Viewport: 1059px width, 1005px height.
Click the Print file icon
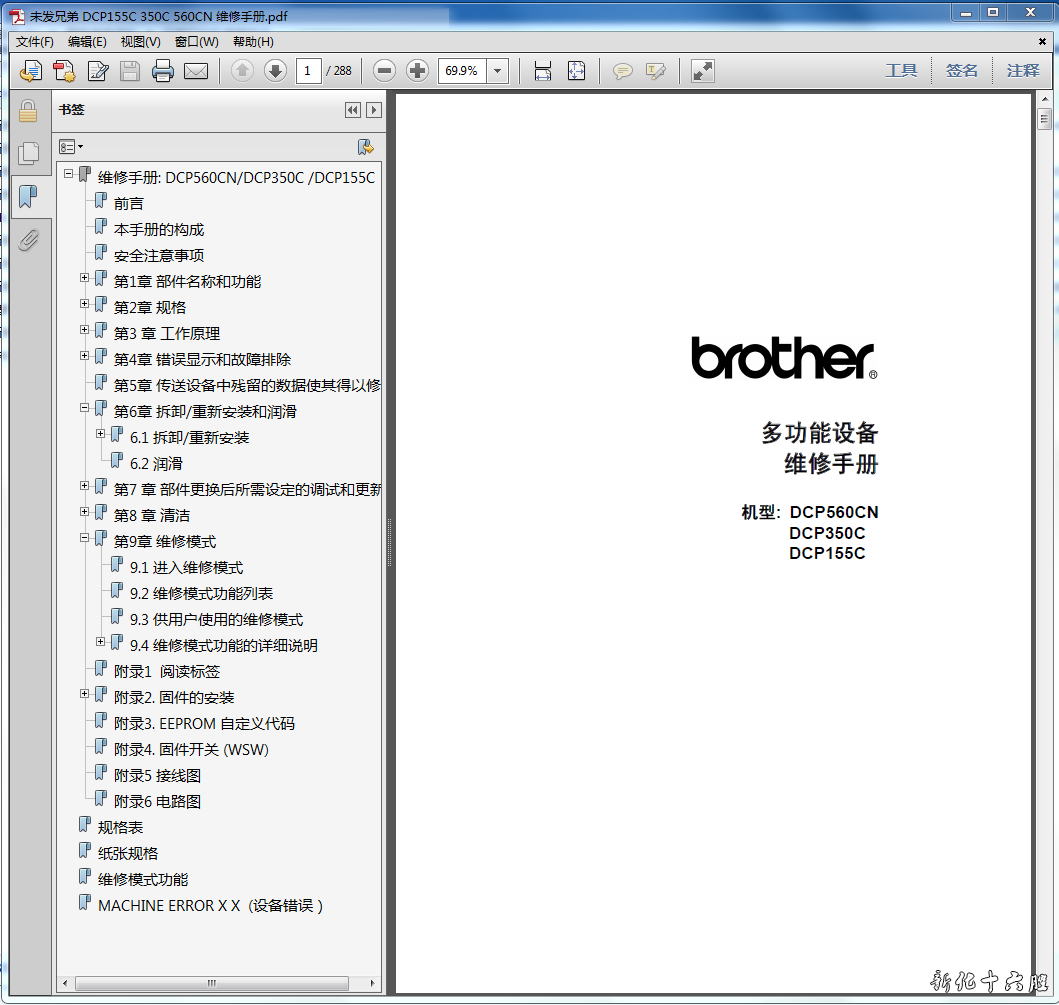click(x=163, y=71)
